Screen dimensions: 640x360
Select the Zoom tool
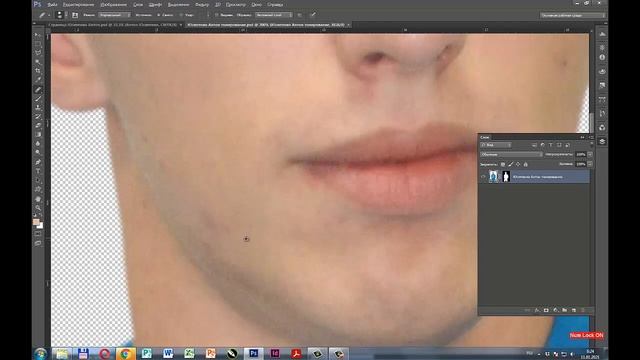click(x=38, y=208)
